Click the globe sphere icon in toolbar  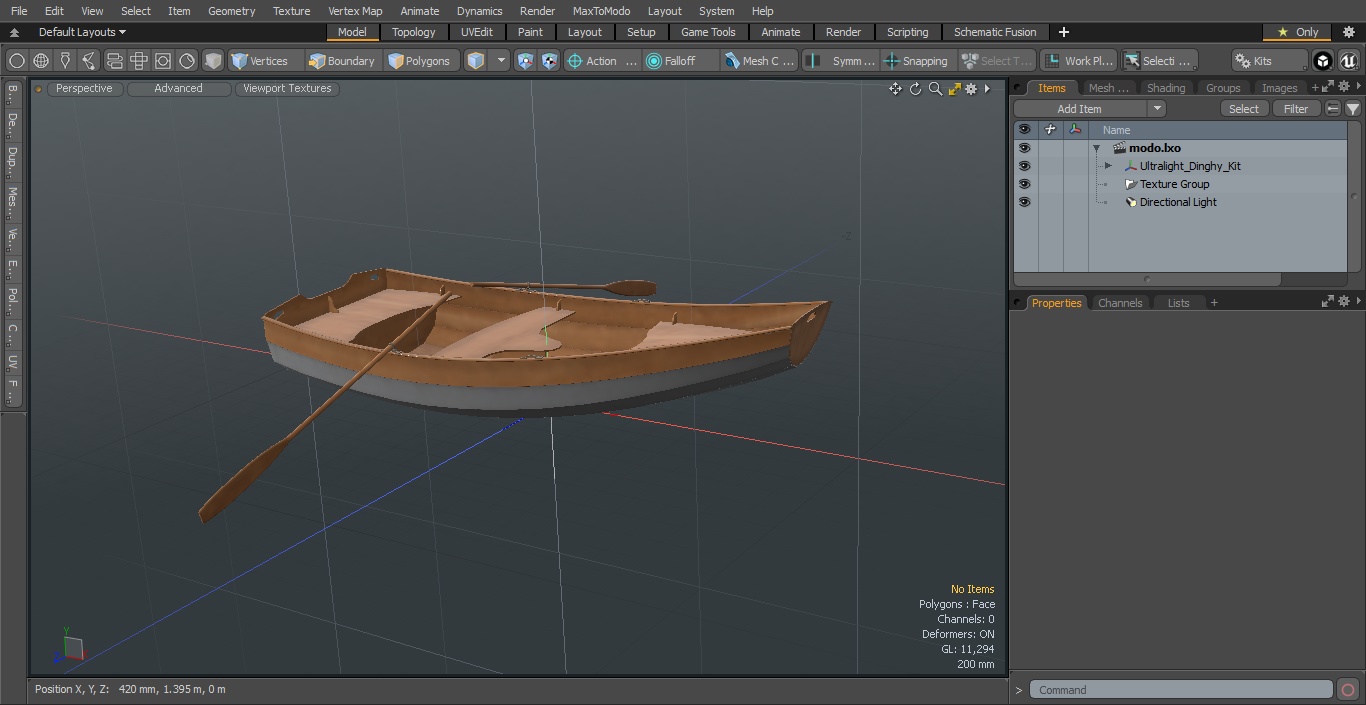41,61
